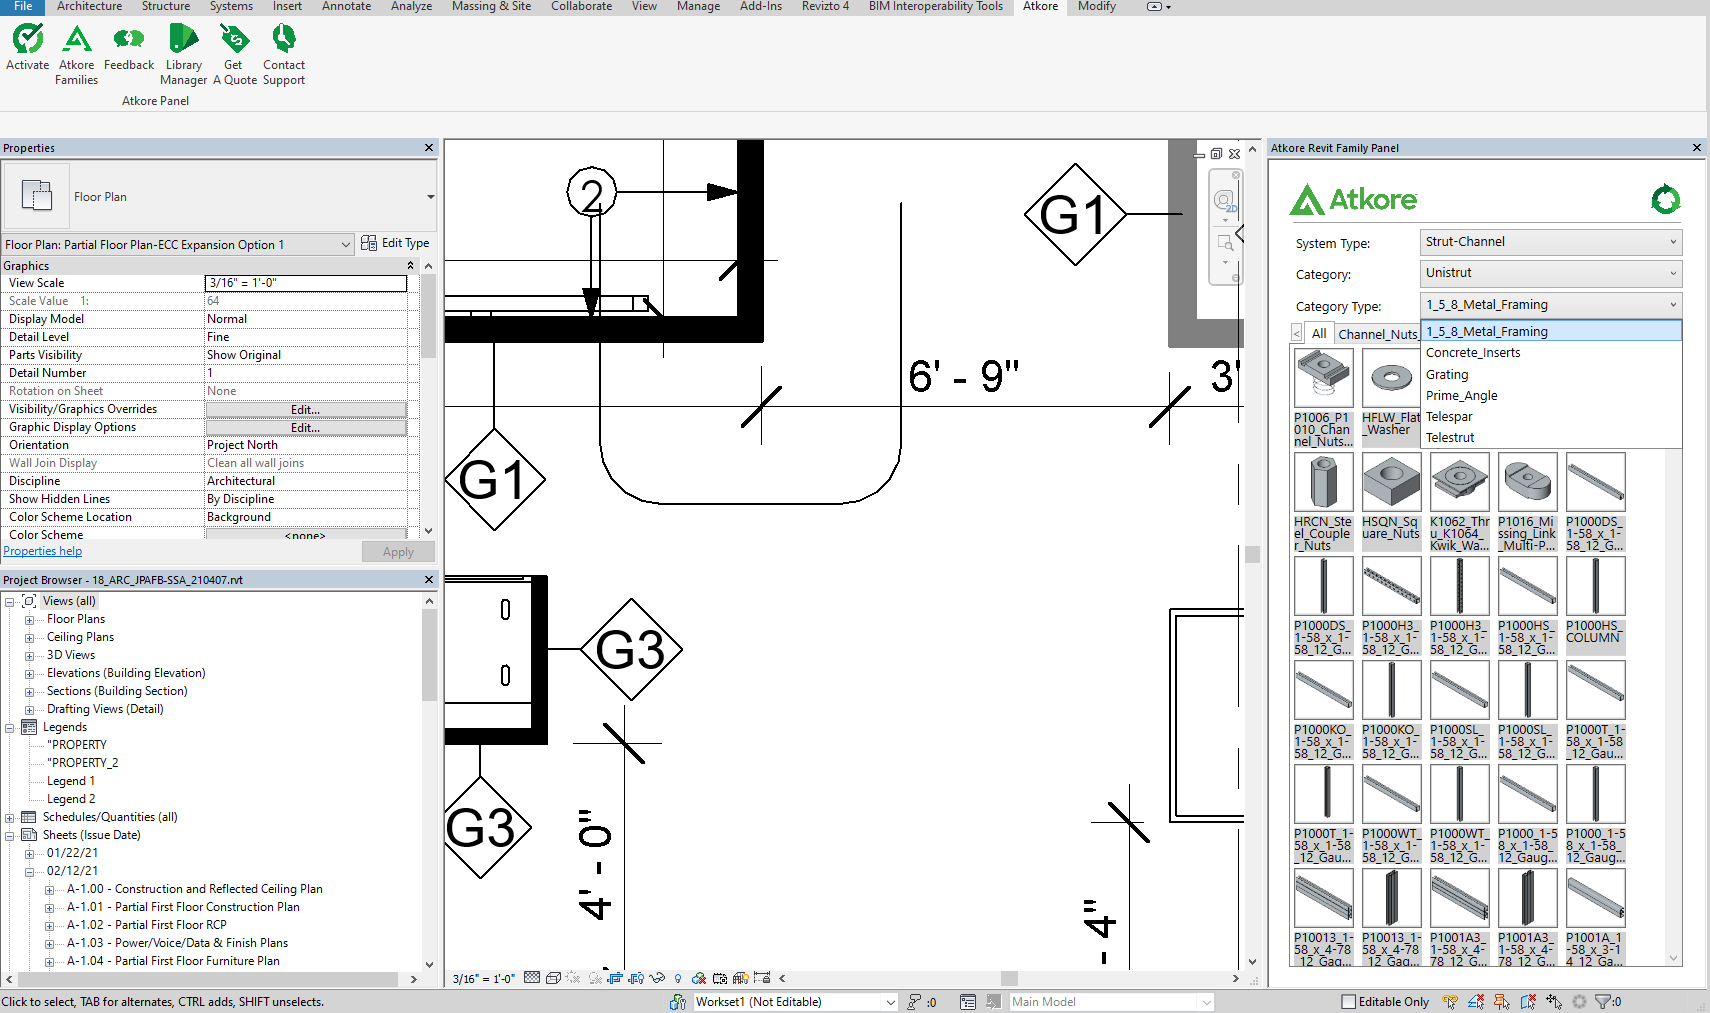Open the Properties help link
Screen dimensions: 1710x1013
42,550
